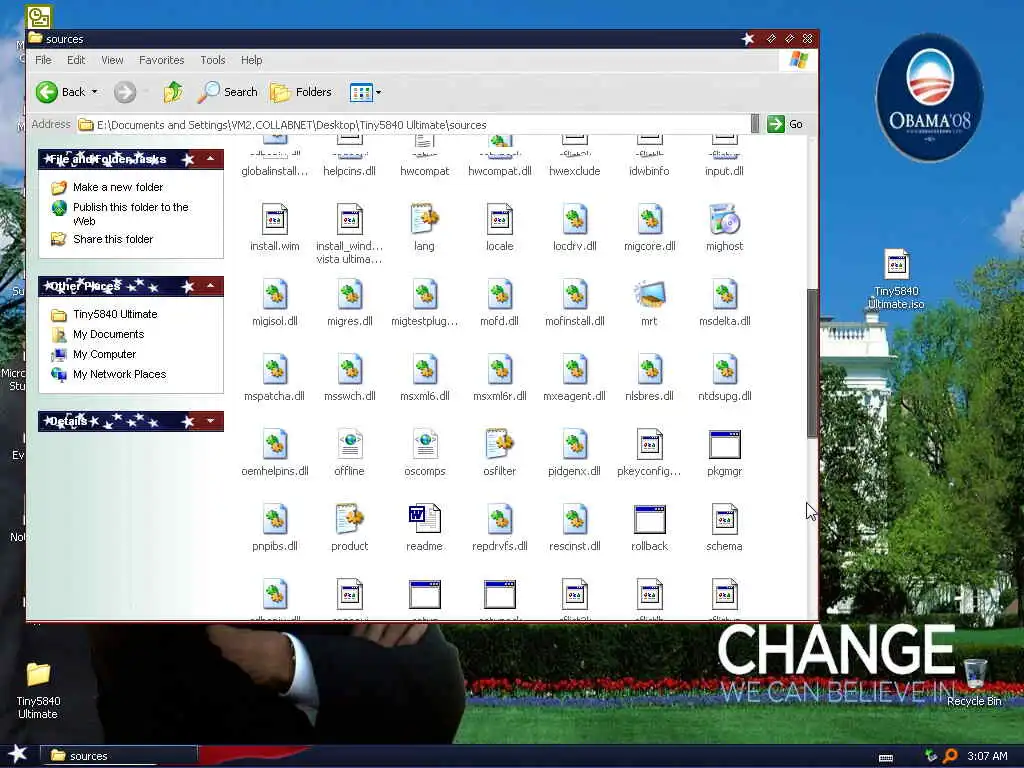Select the readme Word document icon
The width and height of the screenshot is (1024, 768).
(424, 520)
